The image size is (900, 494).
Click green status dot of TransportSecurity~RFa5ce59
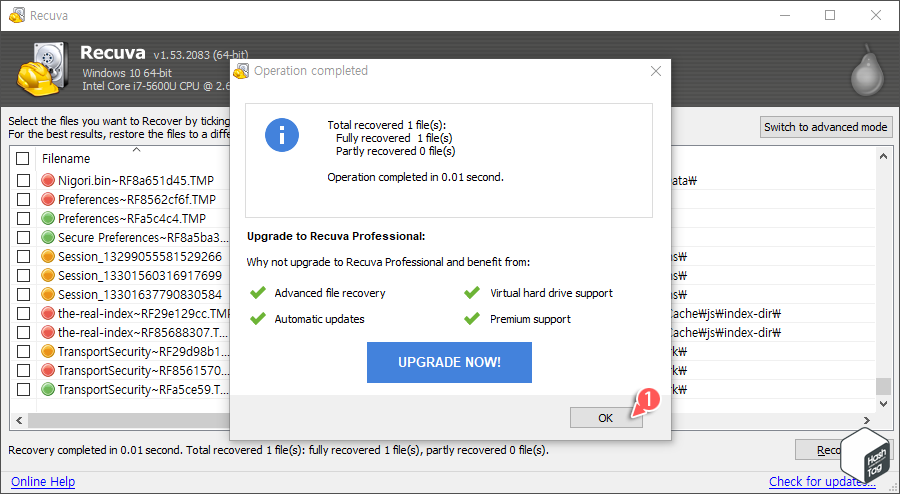pos(48,390)
